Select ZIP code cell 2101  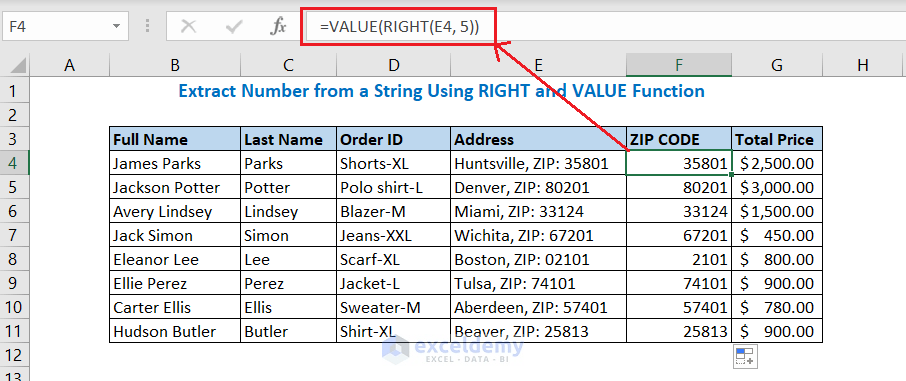679,259
